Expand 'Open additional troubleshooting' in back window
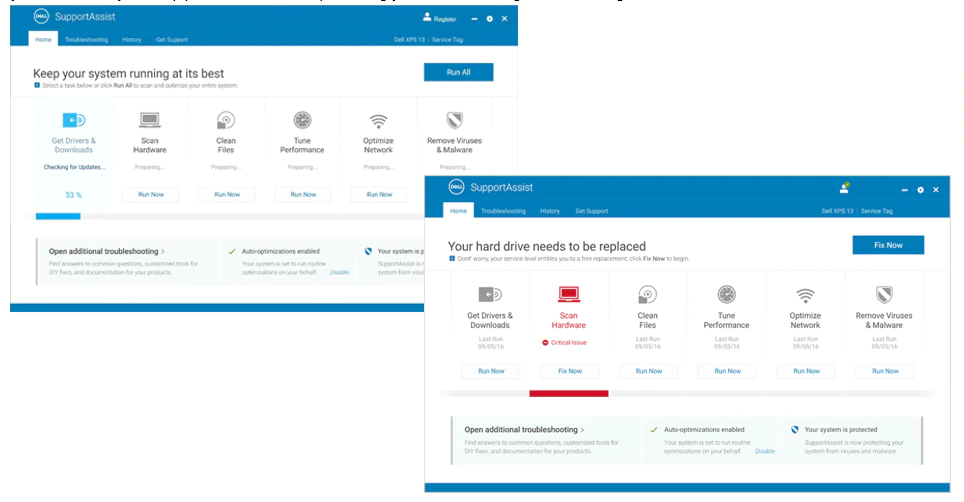The image size is (964, 502). tap(107, 251)
